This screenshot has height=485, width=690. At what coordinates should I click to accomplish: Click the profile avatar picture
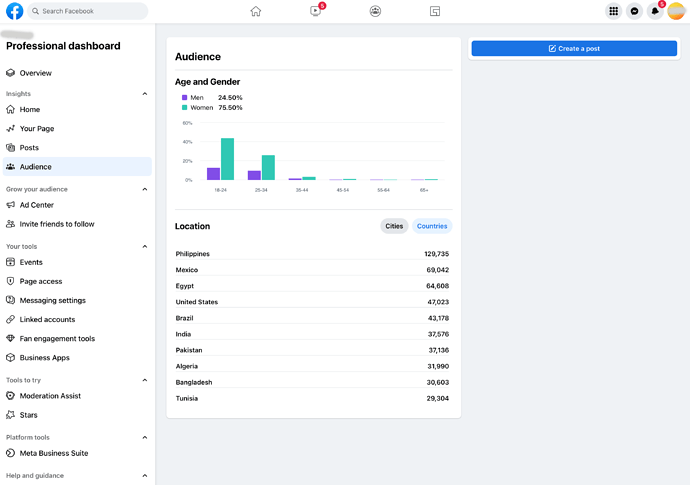(676, 11)
